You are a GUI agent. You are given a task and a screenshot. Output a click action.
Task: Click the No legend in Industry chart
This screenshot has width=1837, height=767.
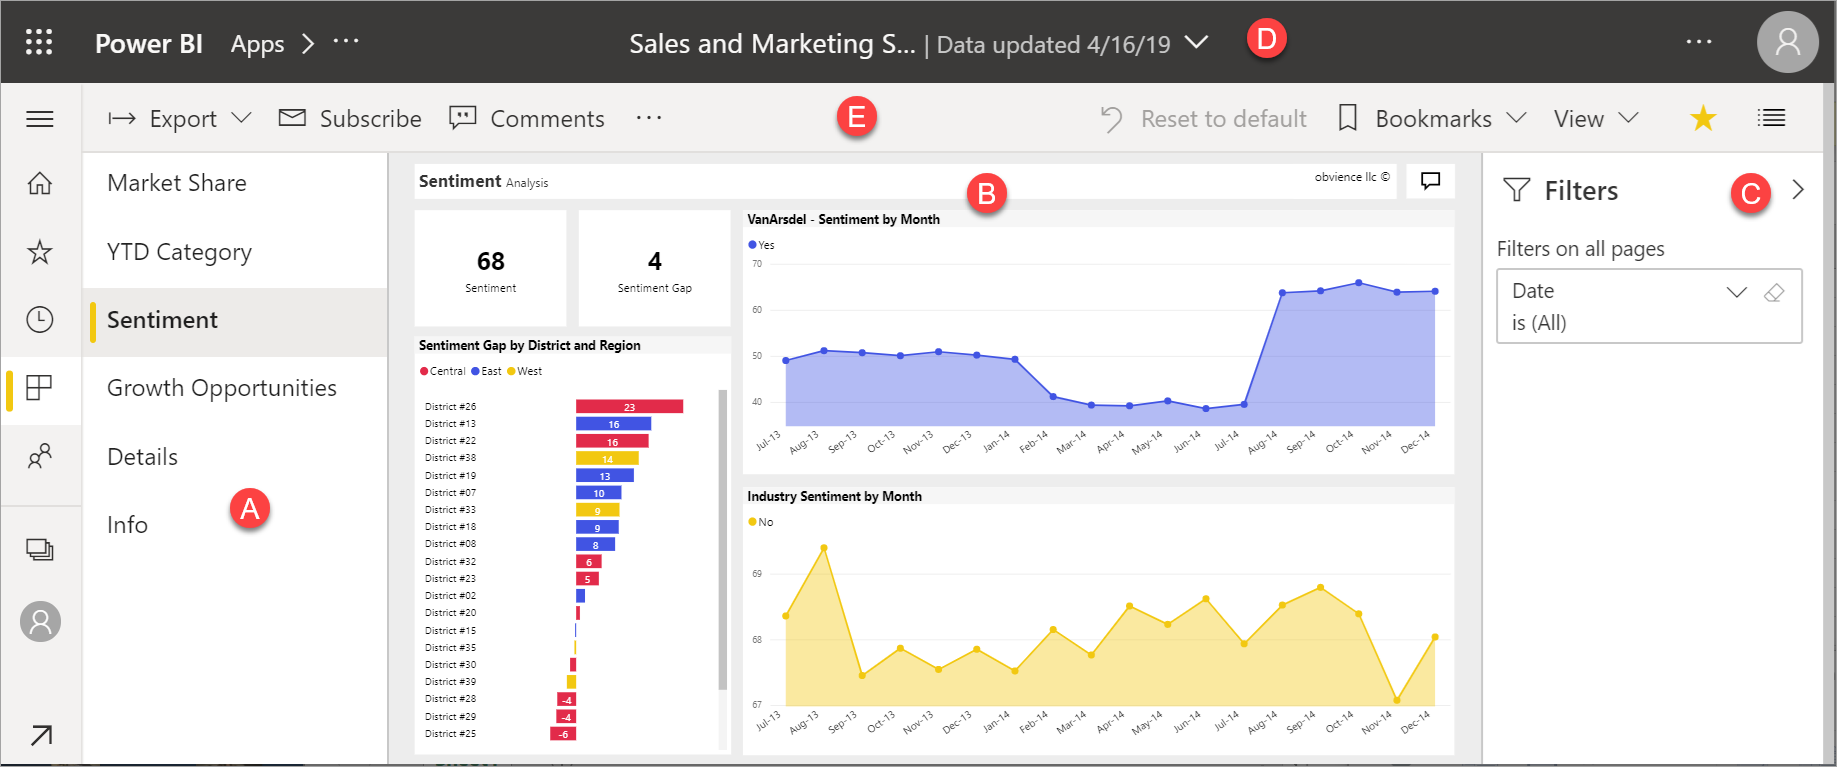(761, 522)
